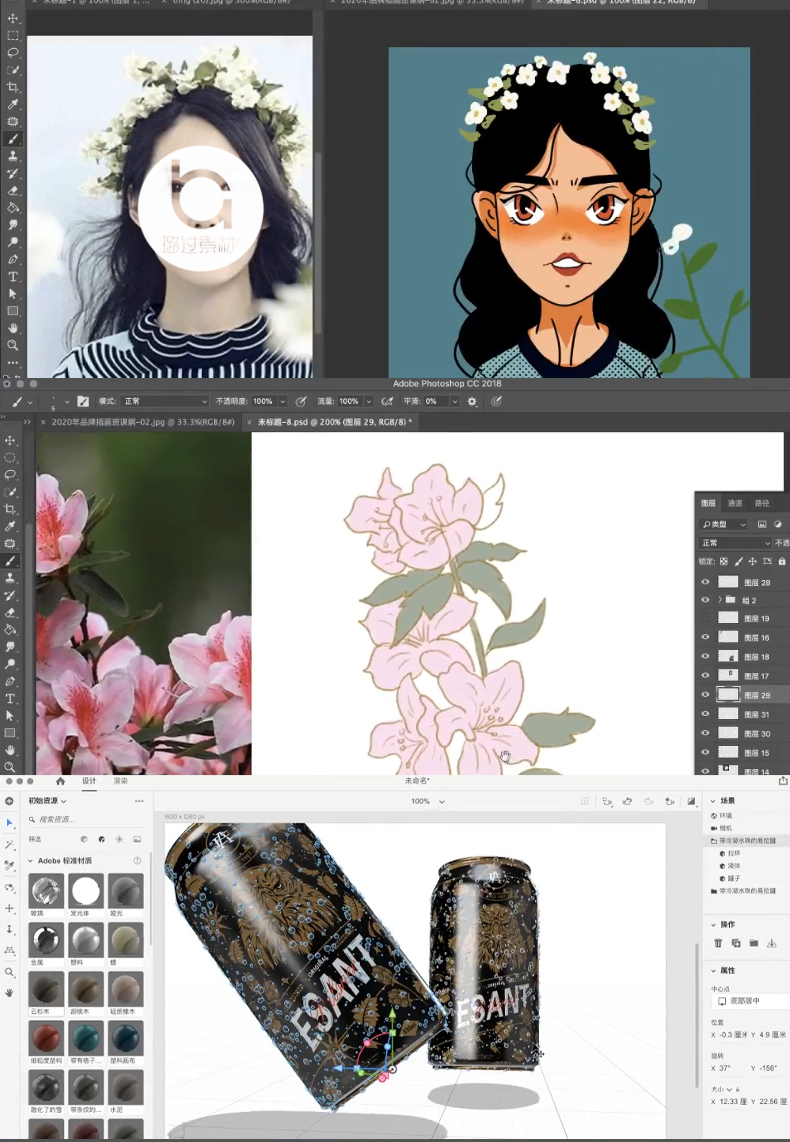Collapse the Adobe 标准材质 section
This screenshot has width=790, height=1142.
(31, 861)
